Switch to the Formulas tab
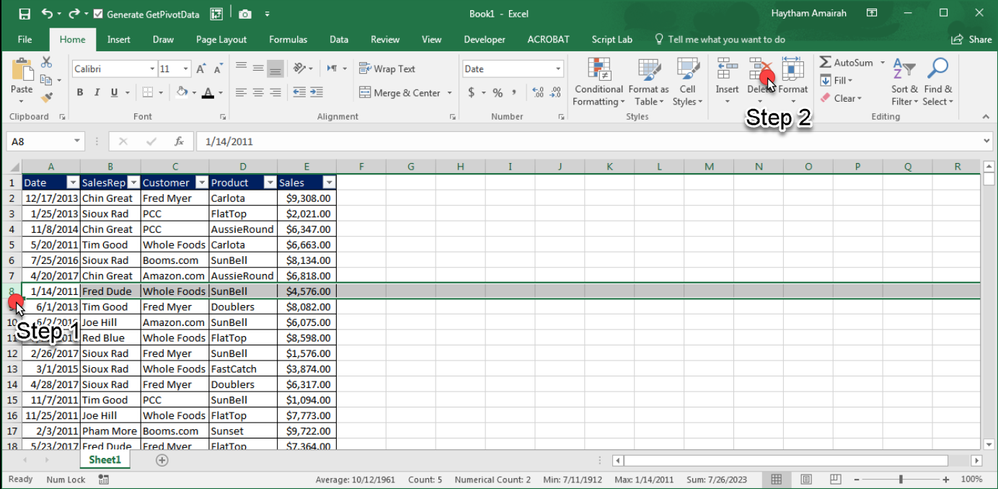Image resolution: width=998 pixels, height=489 pixels. (x=288, y=39)
